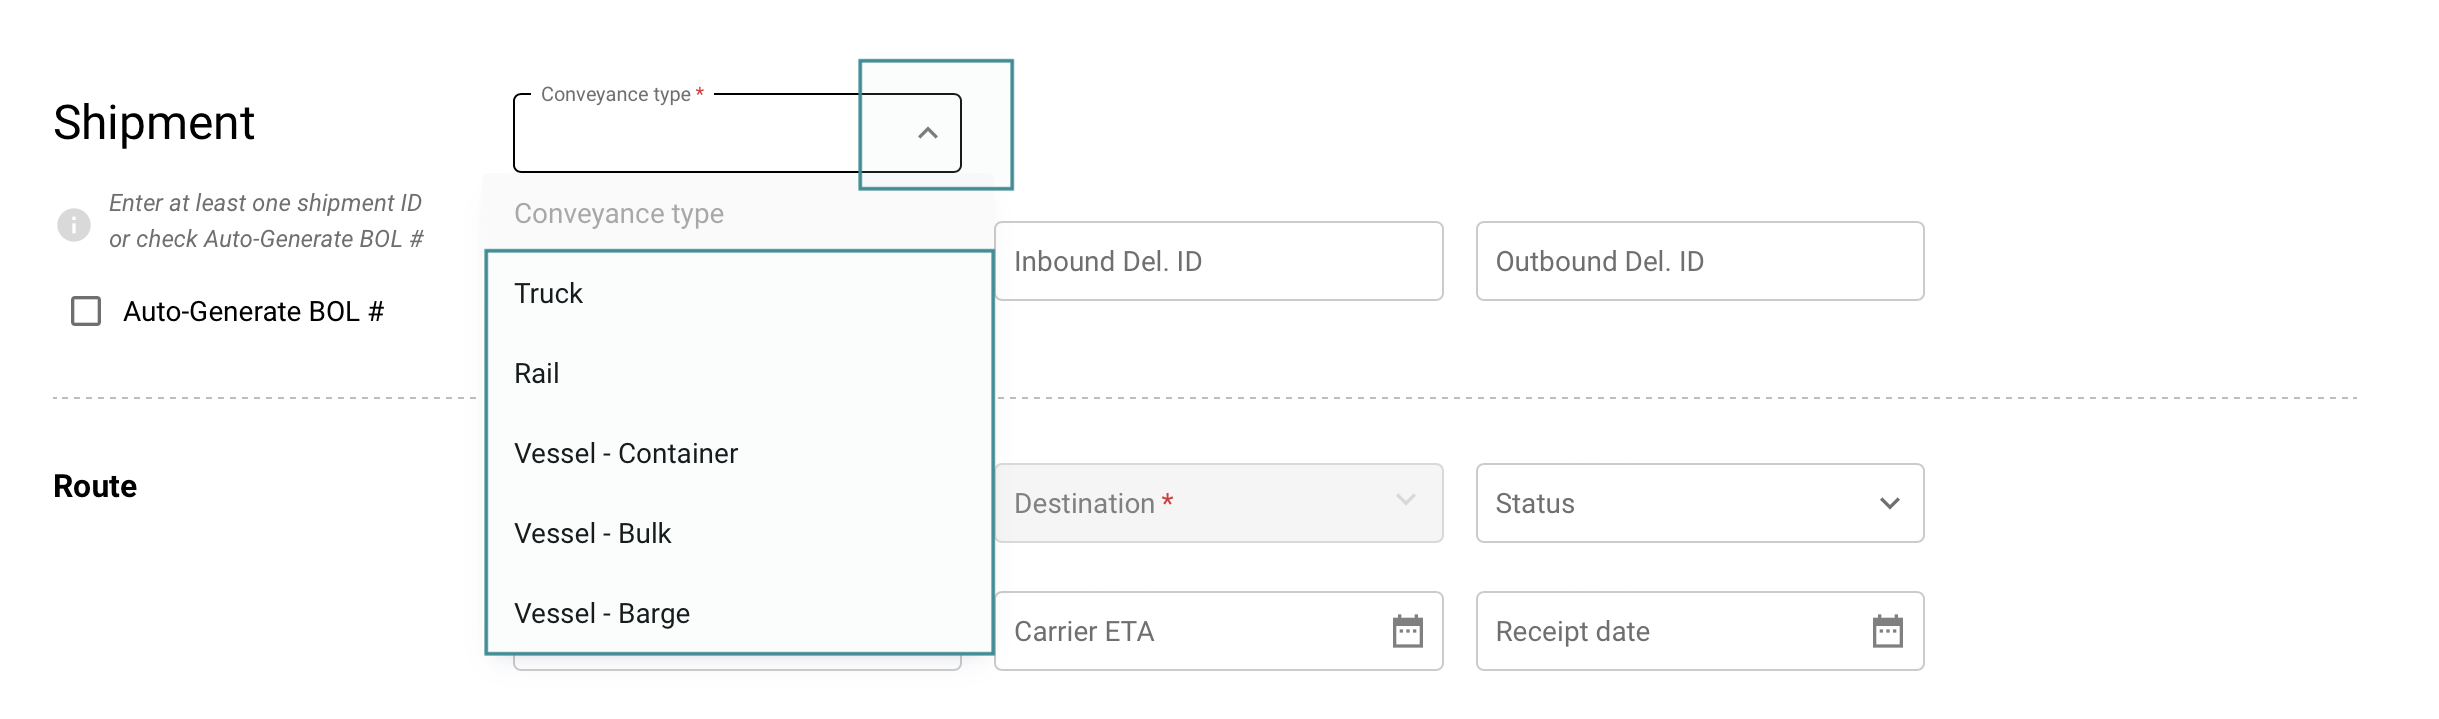Choose the Vessel - Bulk option
The width and height of the screenshot is (2439, 719).
(x=593, y=533)
